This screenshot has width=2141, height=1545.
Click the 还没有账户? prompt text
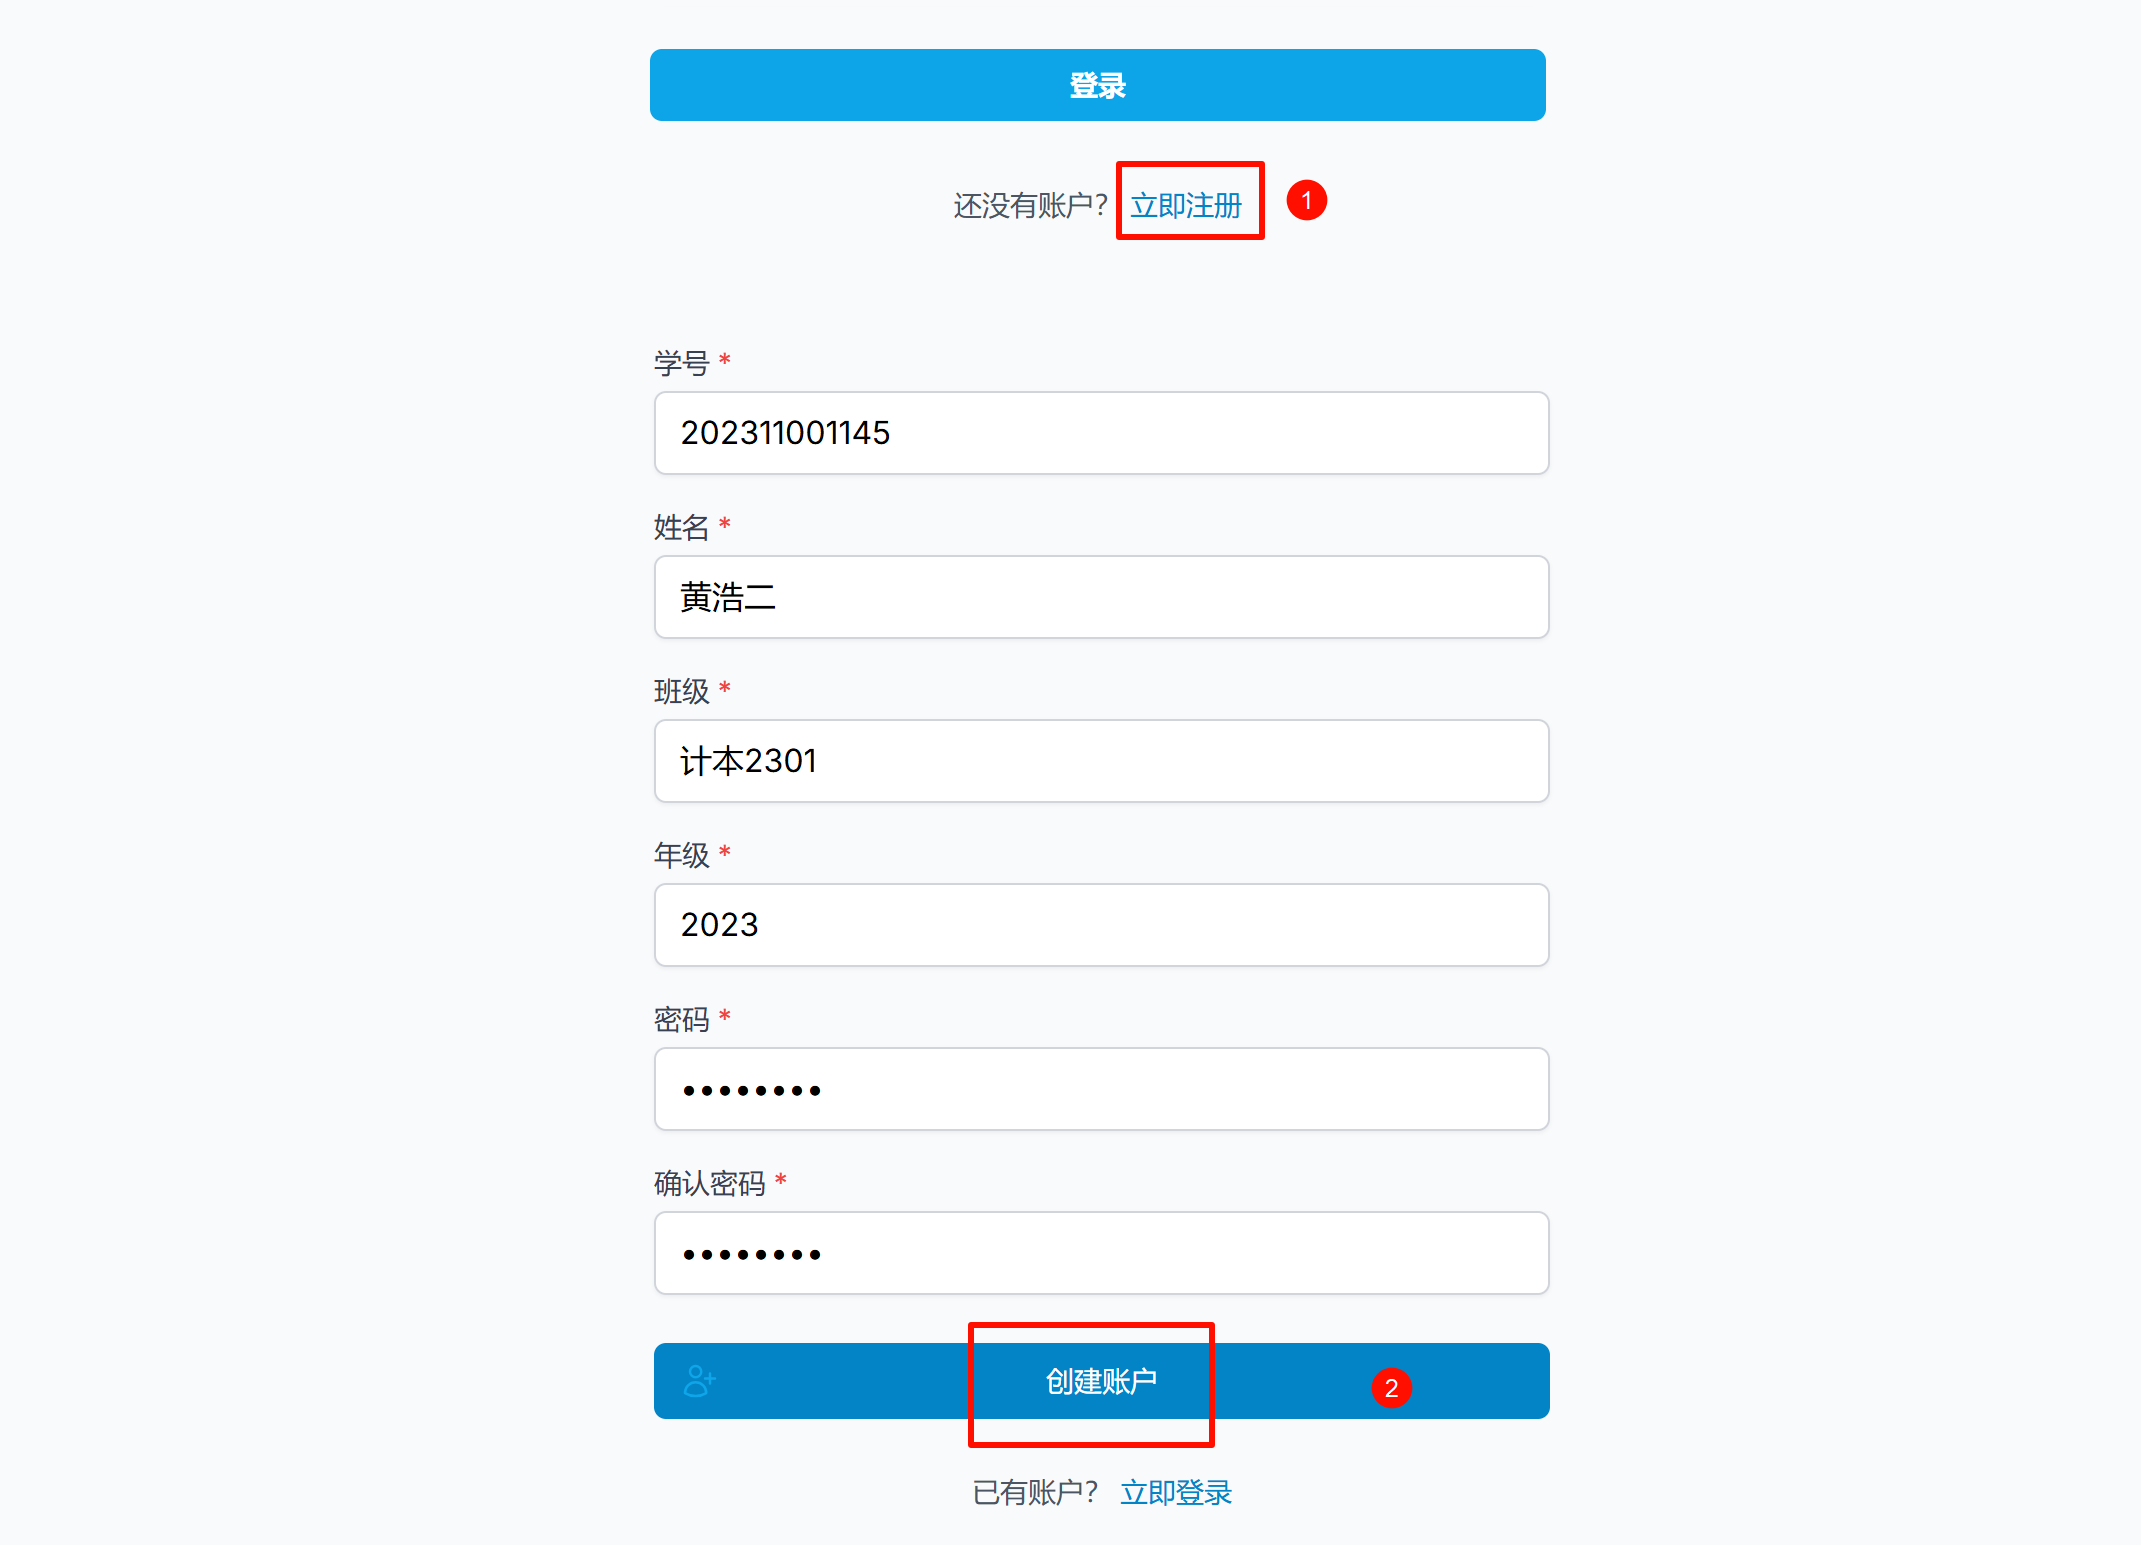point(1030,206)
